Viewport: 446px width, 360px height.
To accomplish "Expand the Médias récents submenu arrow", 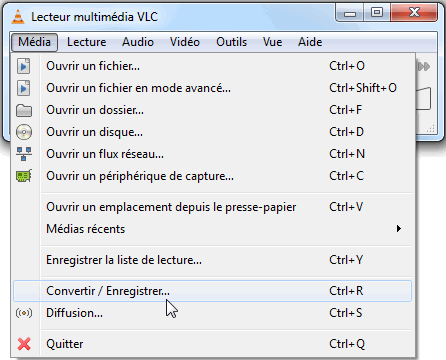I will point(399,229).
